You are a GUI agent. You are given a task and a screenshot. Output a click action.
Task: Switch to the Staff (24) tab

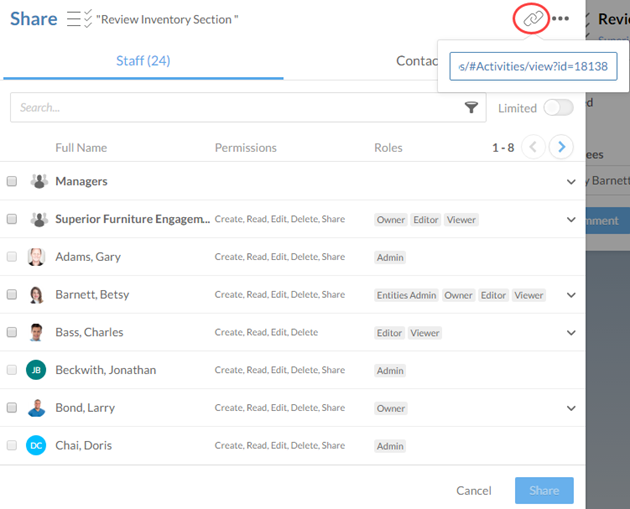(143, 61)
